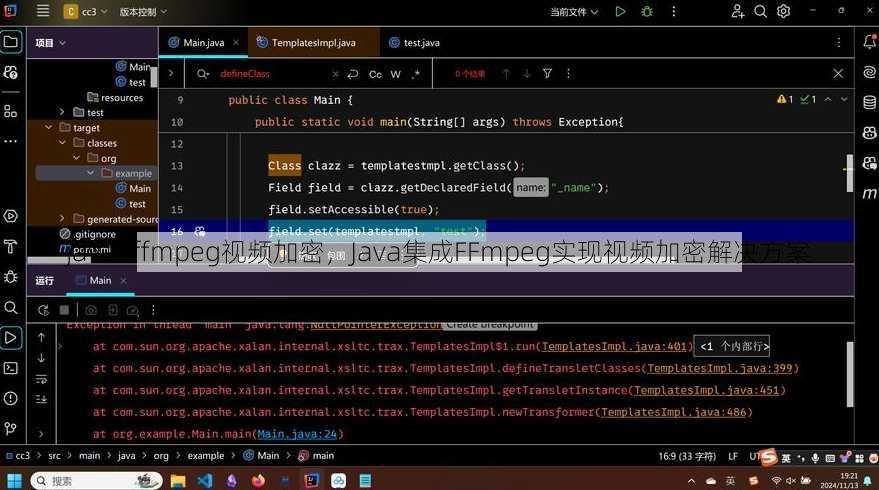Show more tool windows ellipsis in left bar
The height and width of the screenshot is (490, 879).
tap(11, 141)
